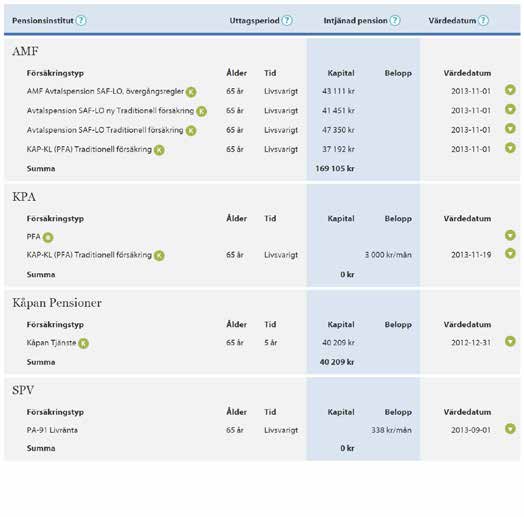Click K badge beside Avtalspension SAF-LO Traditionell försäkring
This screenshot has width=524, height=517.
(x=191, y=130)
